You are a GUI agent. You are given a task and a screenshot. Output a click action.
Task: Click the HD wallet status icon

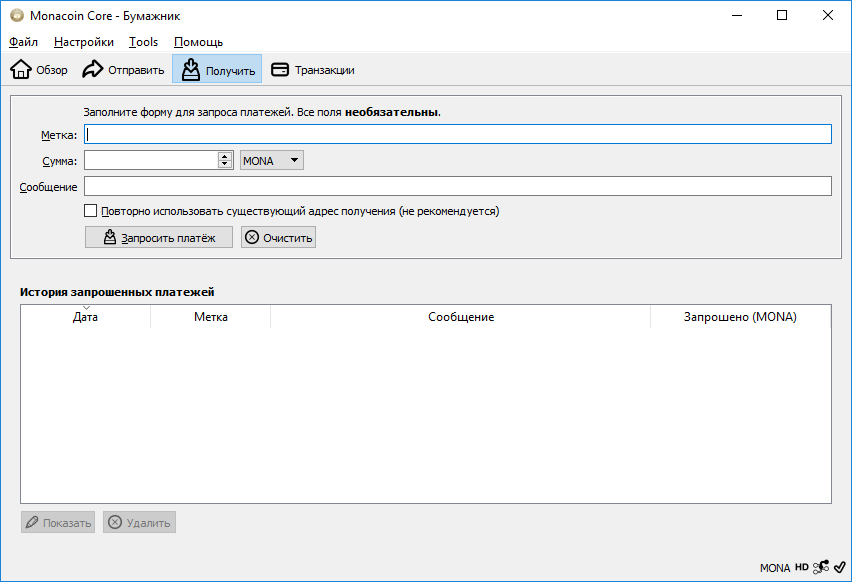801,567
